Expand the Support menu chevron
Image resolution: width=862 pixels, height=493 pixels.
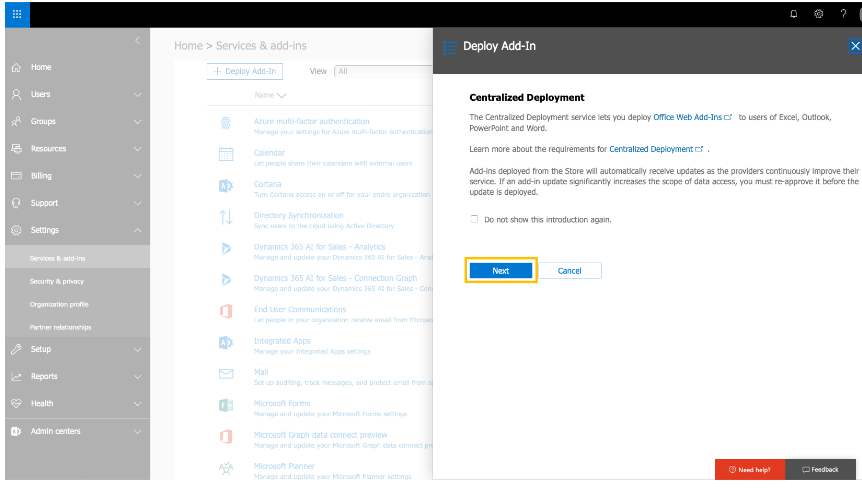137,203
